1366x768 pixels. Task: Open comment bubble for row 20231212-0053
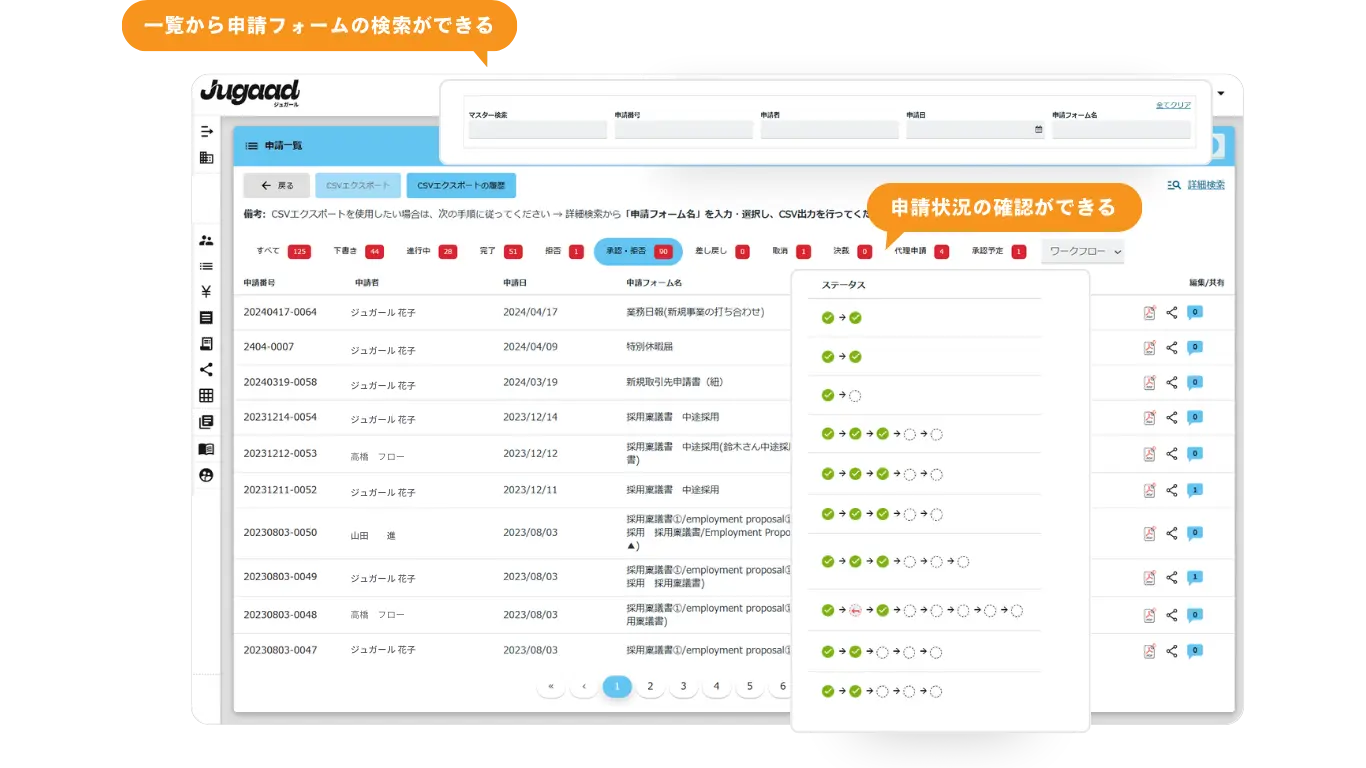pyautogui.click(x=1194, y=453)
